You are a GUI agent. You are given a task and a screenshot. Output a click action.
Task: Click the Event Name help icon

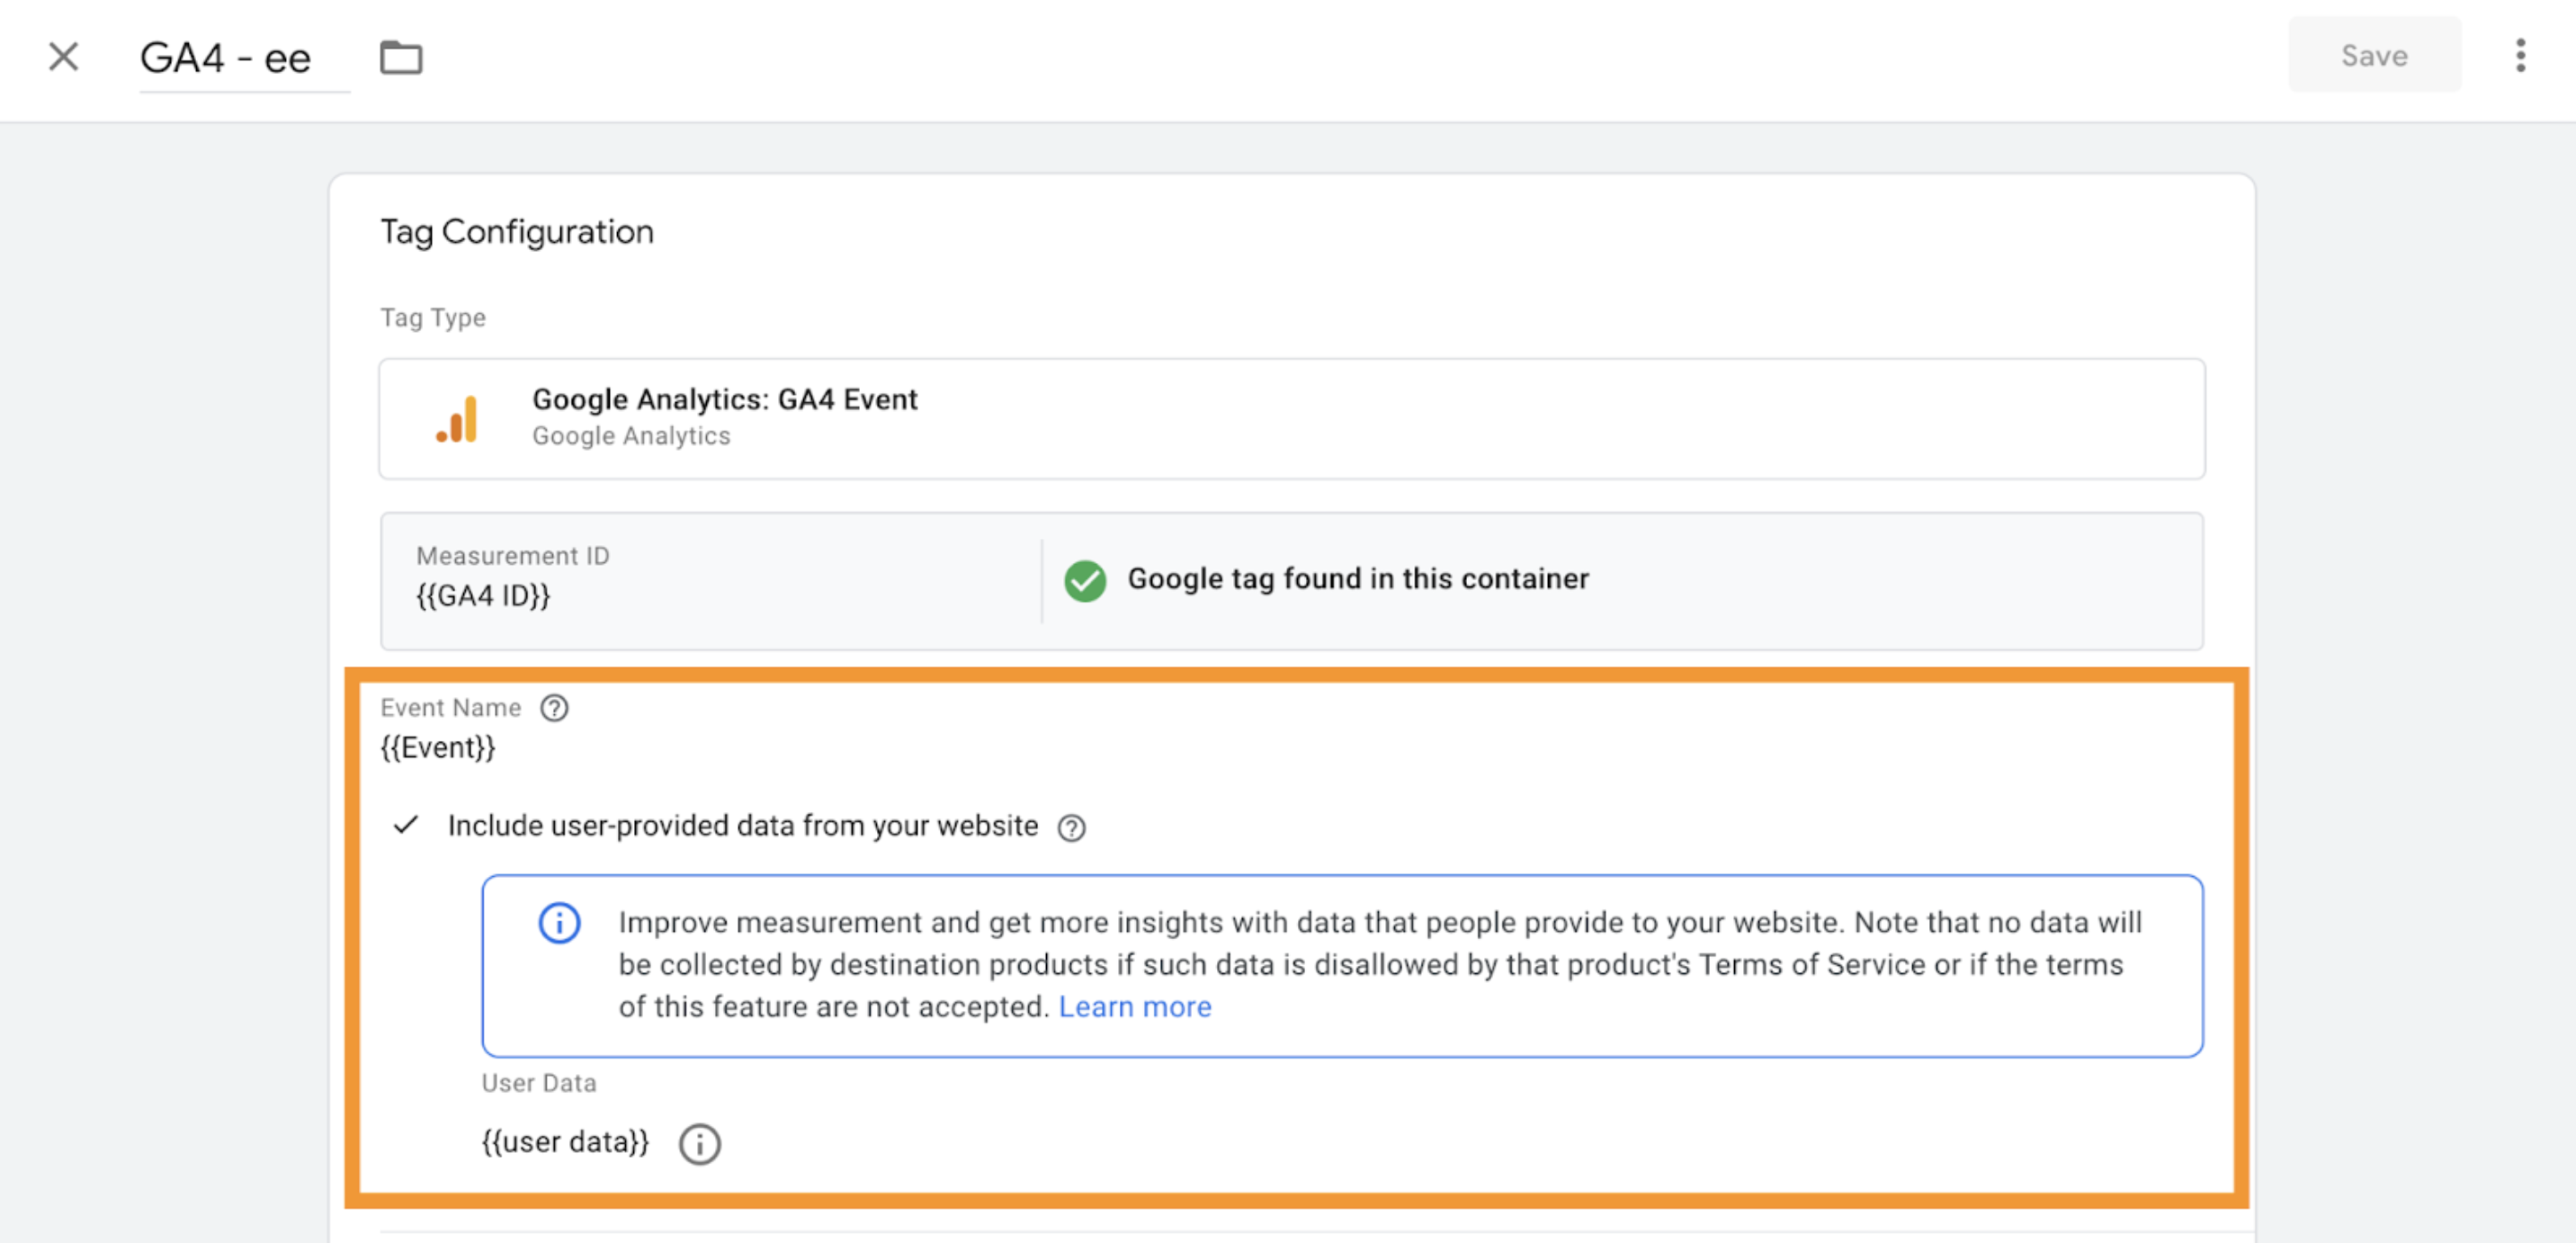pyautogui.click(x=554, y=708)
